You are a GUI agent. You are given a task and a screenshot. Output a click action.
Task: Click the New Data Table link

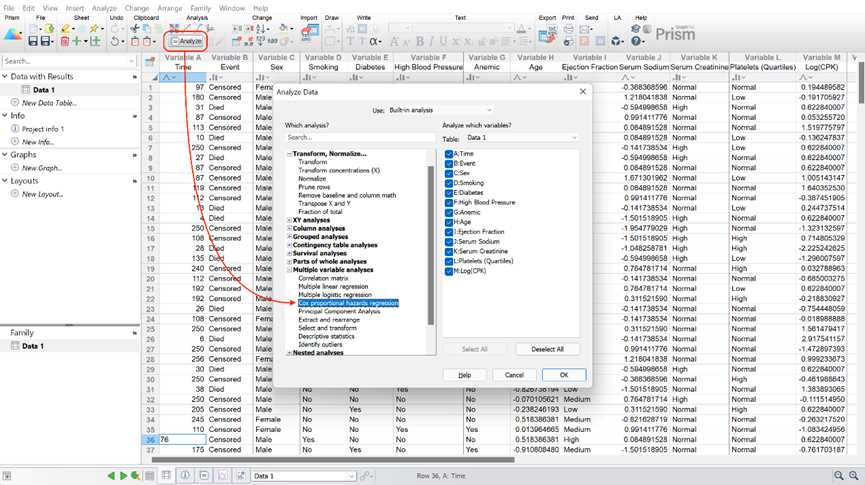click(49, 103)
